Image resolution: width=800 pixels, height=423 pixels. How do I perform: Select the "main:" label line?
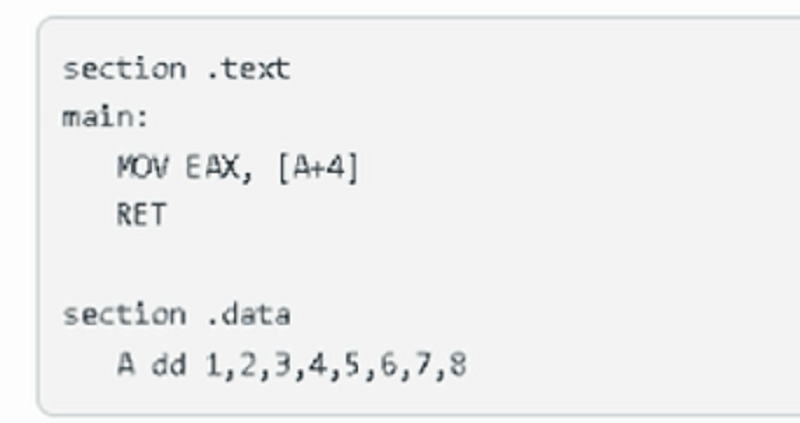click(105, 117)
